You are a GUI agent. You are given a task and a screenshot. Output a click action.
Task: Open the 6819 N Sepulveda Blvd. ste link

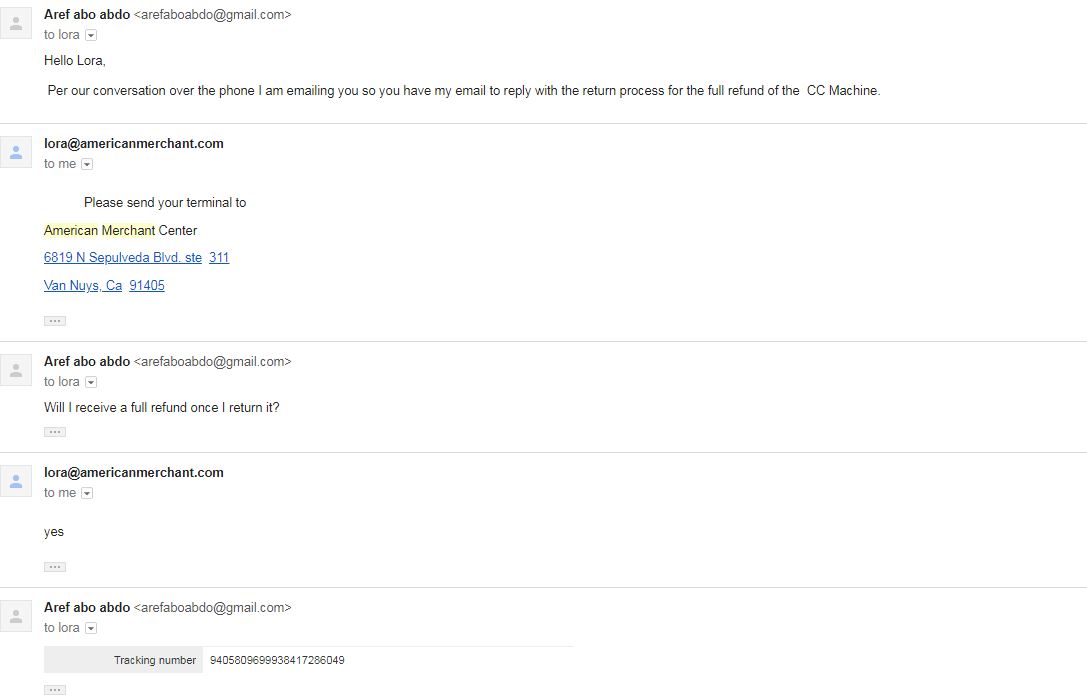click(x=123, y=258)
